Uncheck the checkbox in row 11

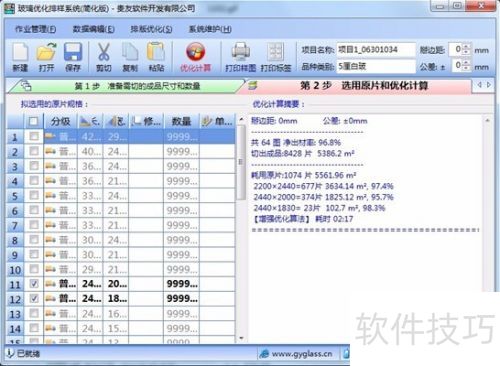(x=34, y=283)
